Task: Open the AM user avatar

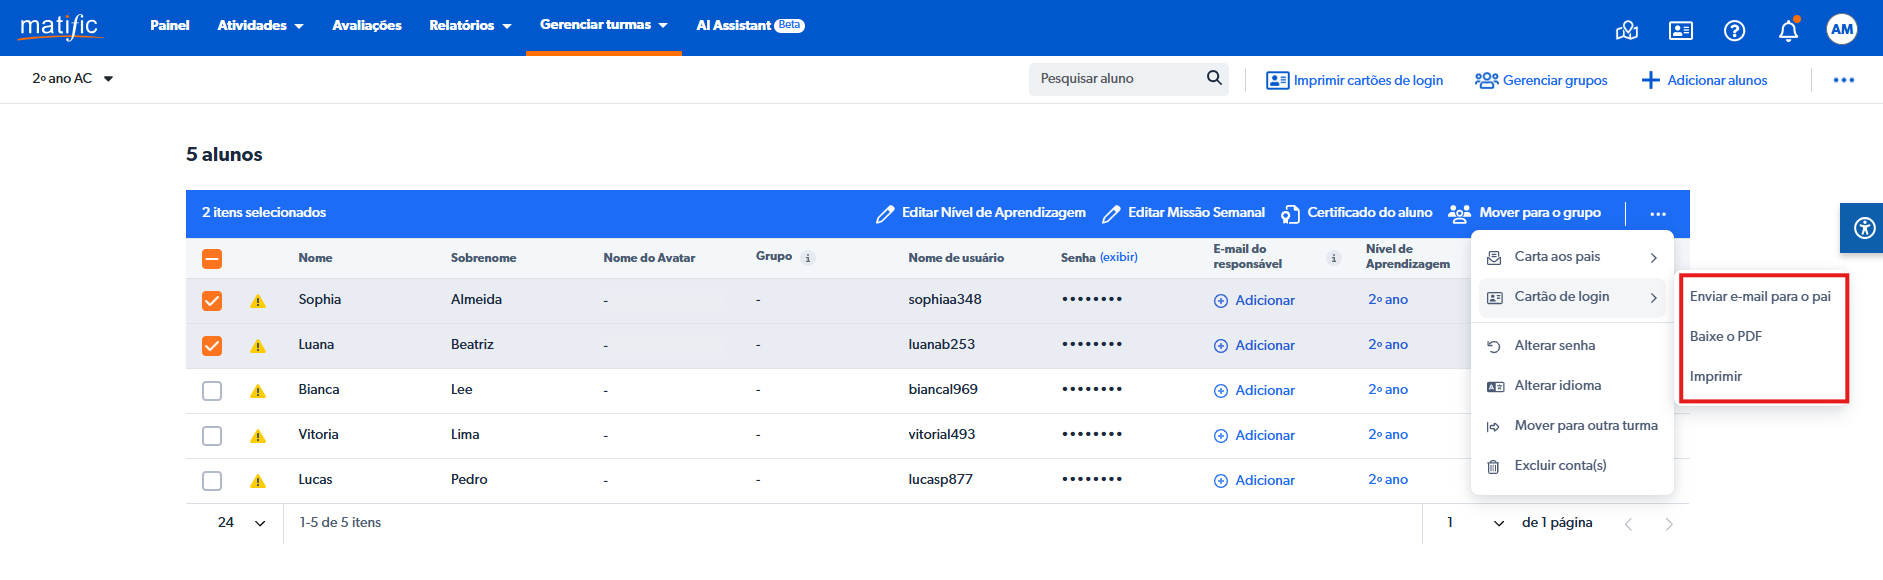Action: pos(1841,29)
